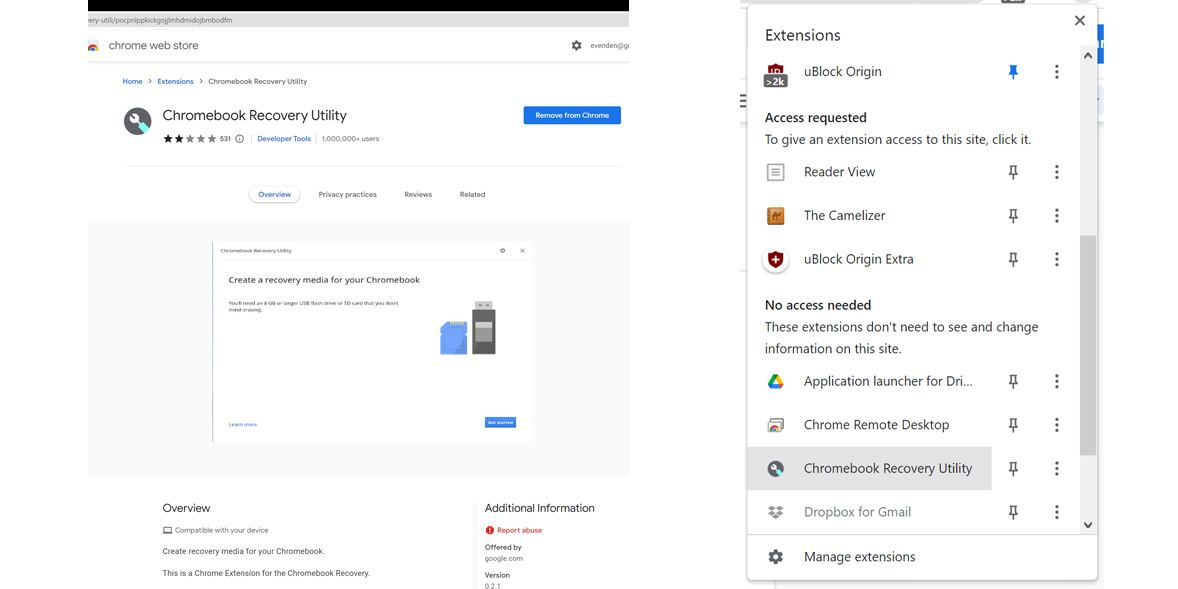1178x589 pixels.
Task: Click the star rating
Action: [190, 139]
